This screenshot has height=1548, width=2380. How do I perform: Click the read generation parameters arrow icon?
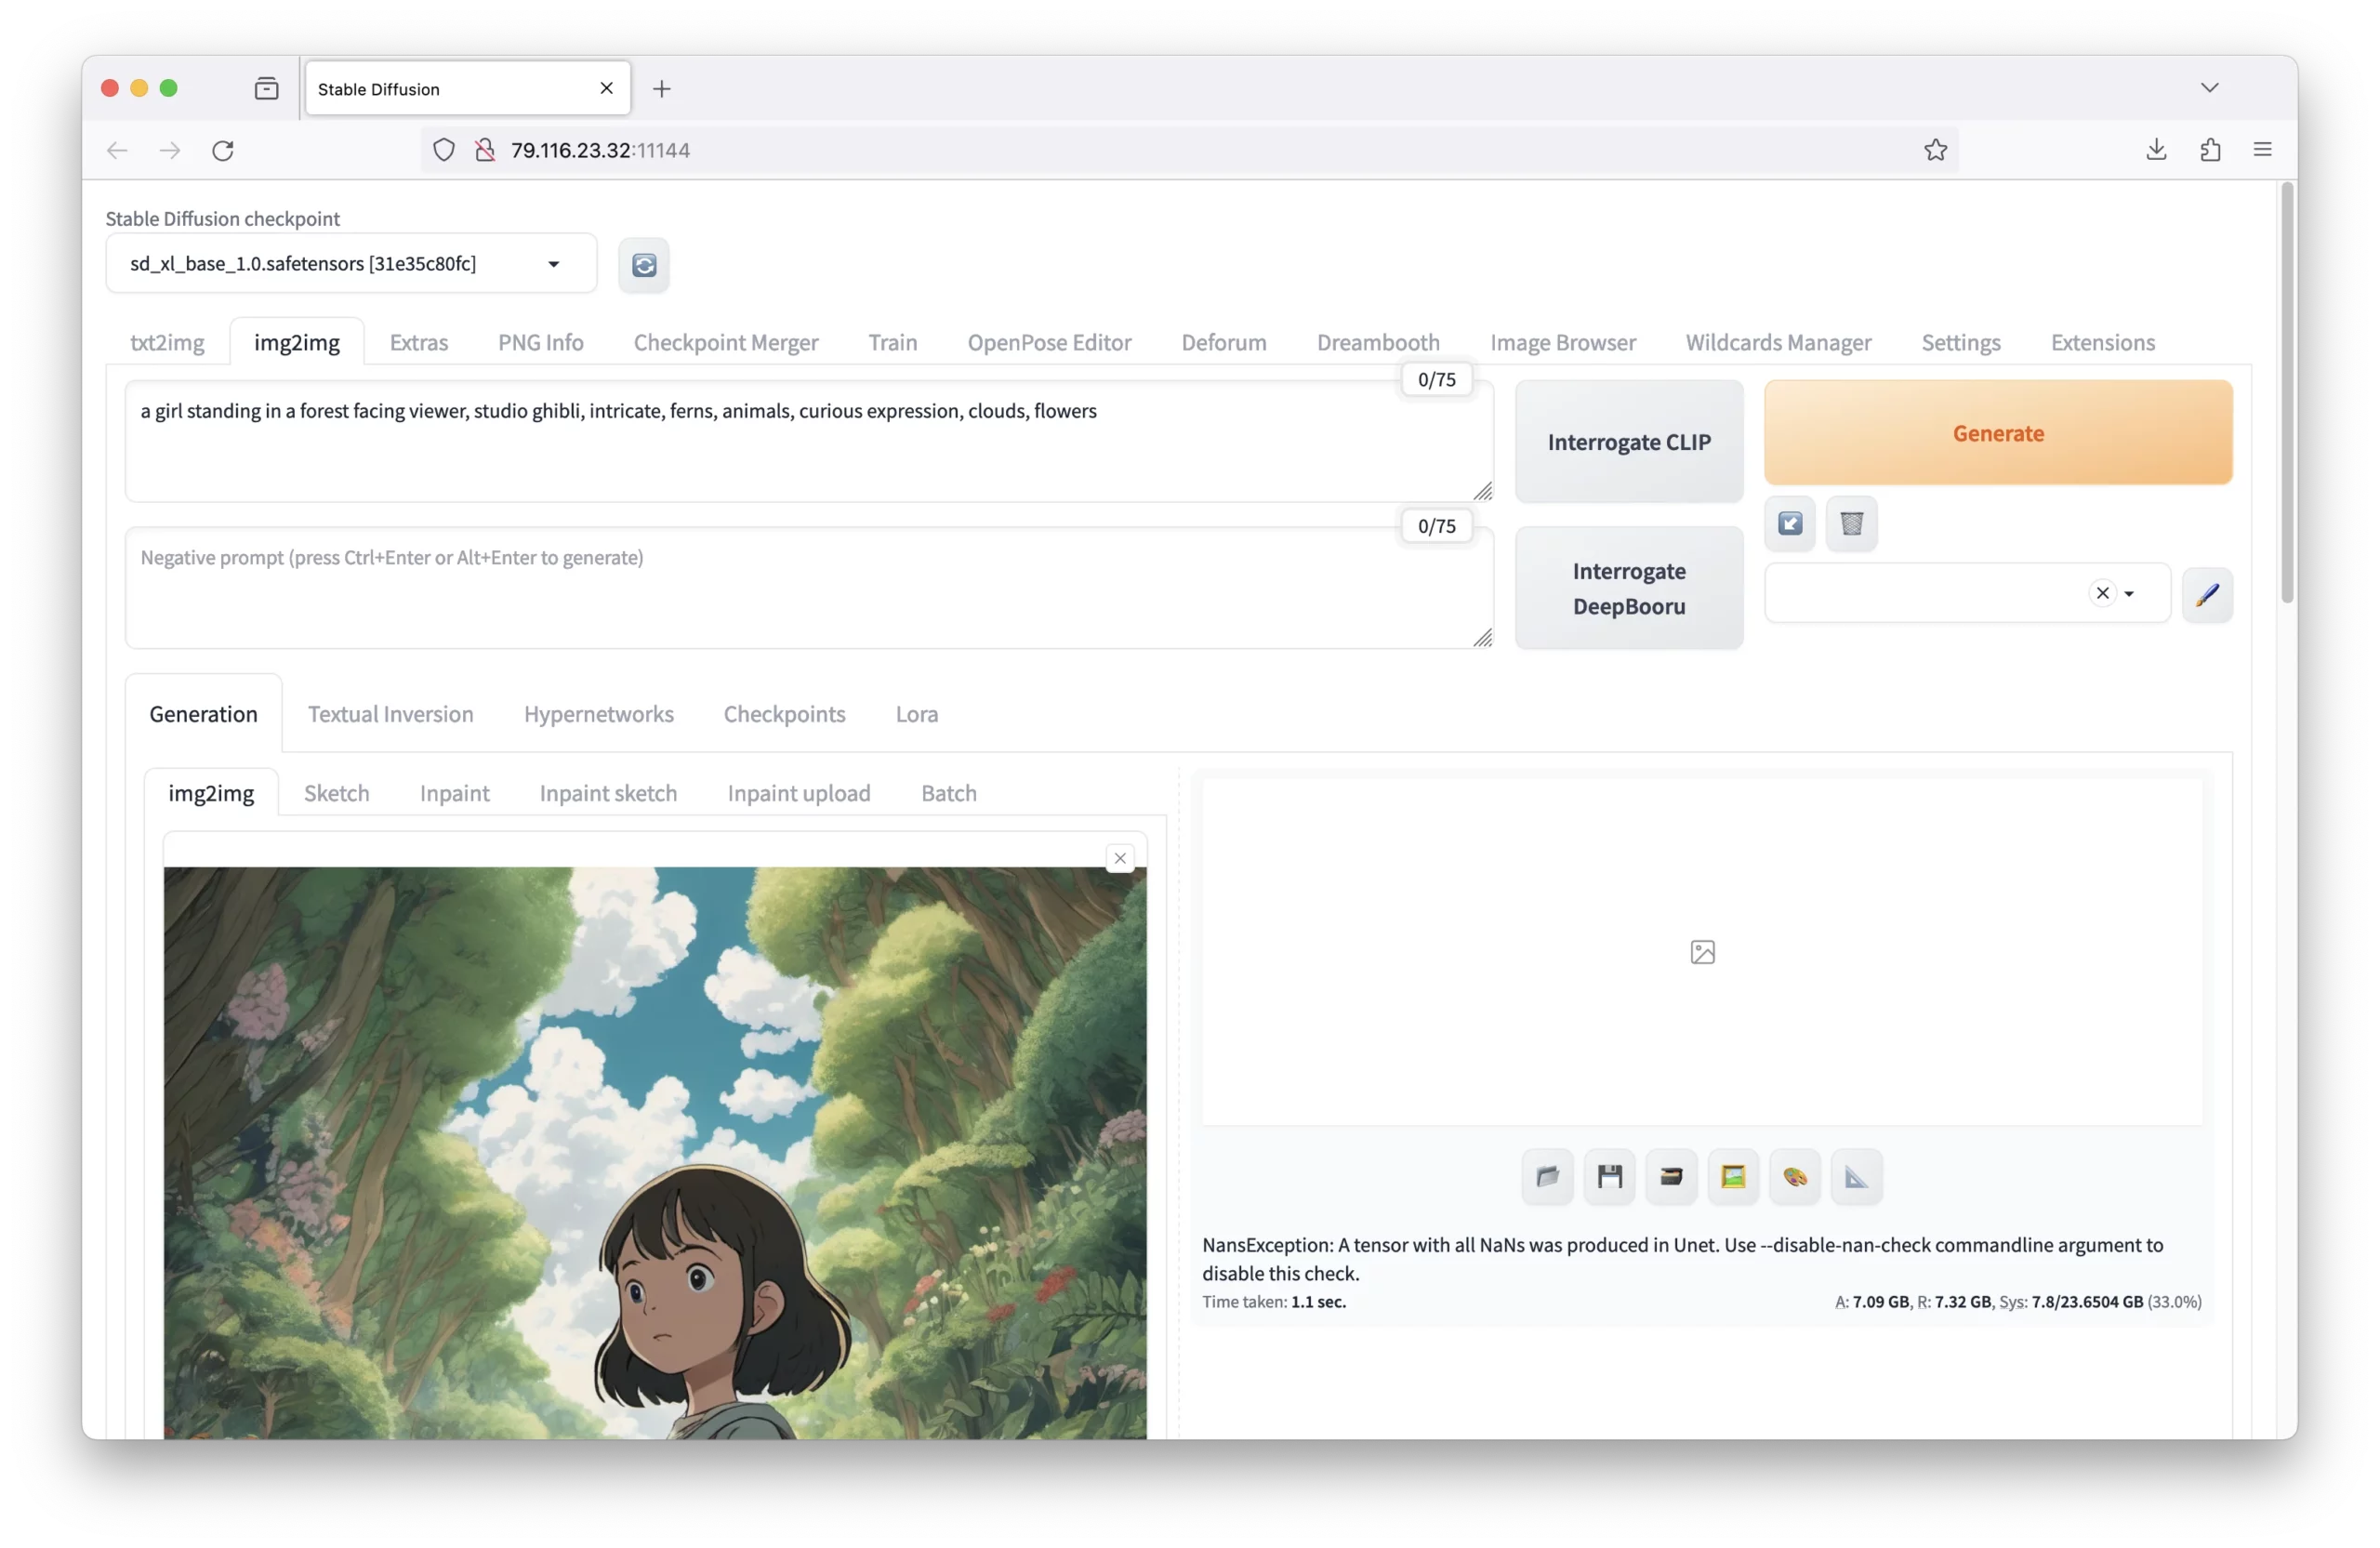coord(1790,523)
